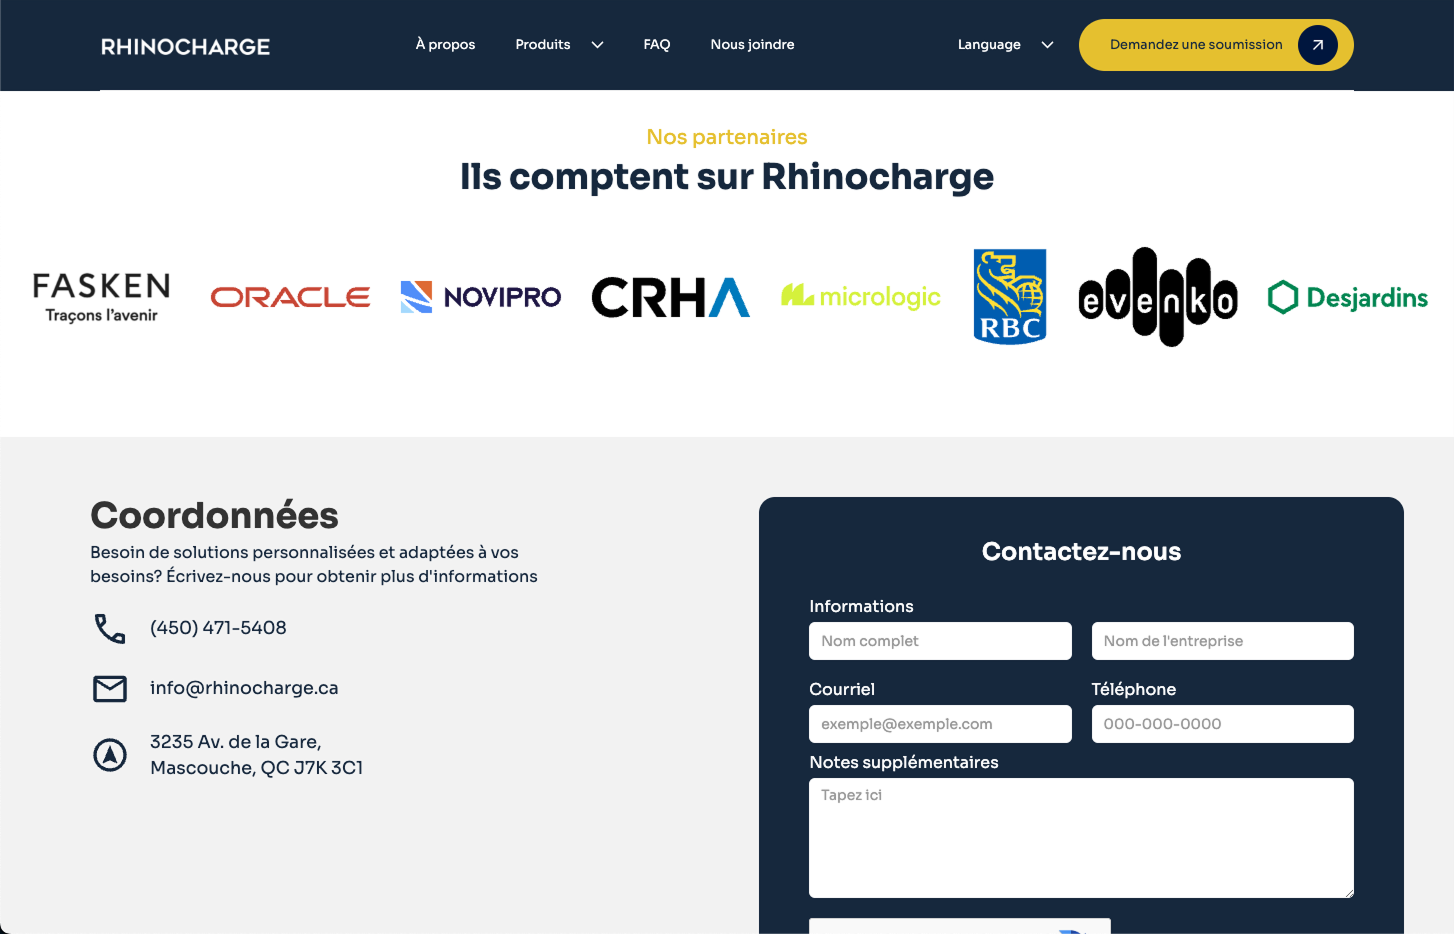Click the Novipro partner logo
Image resolution: width=1454 pixels, height=934 pixels.
tap(480, 297)
